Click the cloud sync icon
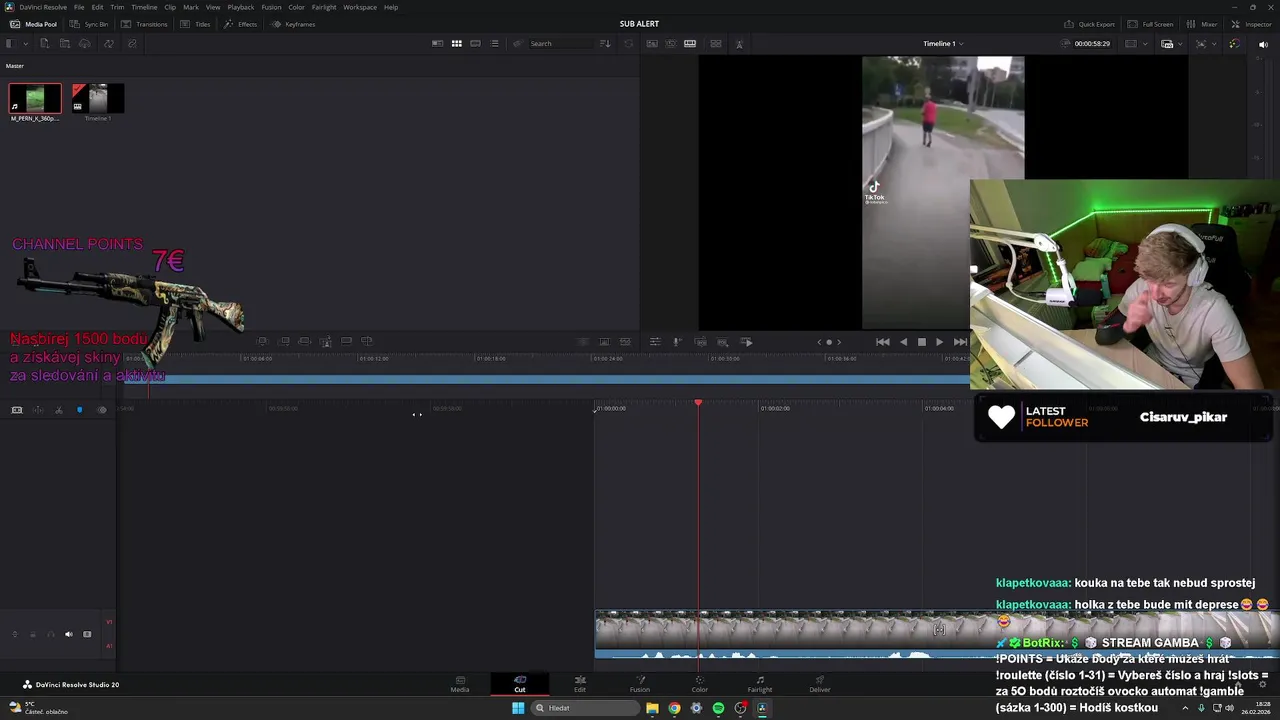The image size is (1280, 720). 85,43
